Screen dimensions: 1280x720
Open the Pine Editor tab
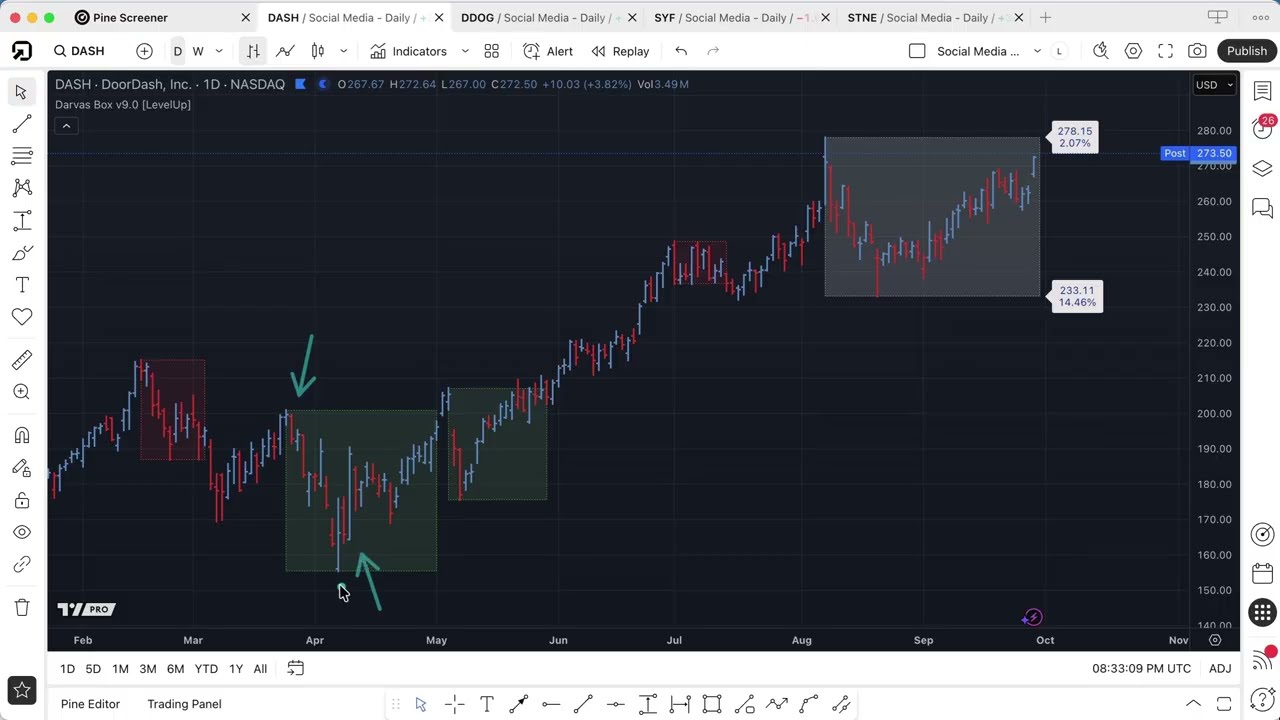[x=90, y=704]
